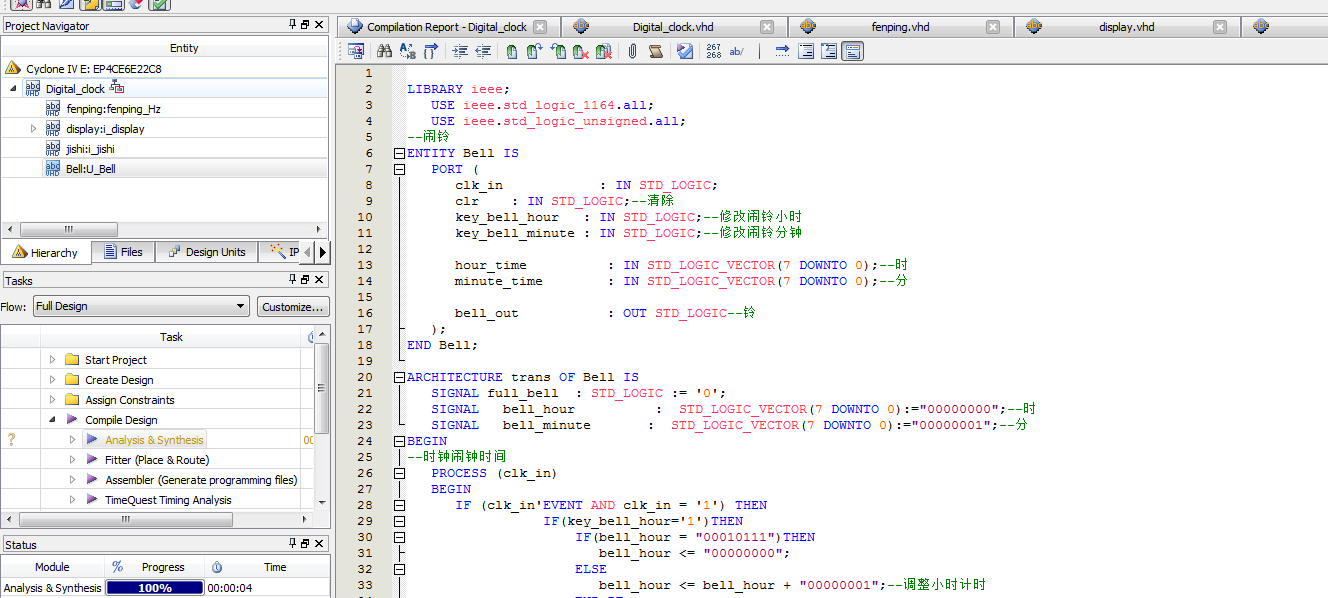Click the play icon for Analysis & Synthesis
This screenshot has height=598, width=1328.
92,440
